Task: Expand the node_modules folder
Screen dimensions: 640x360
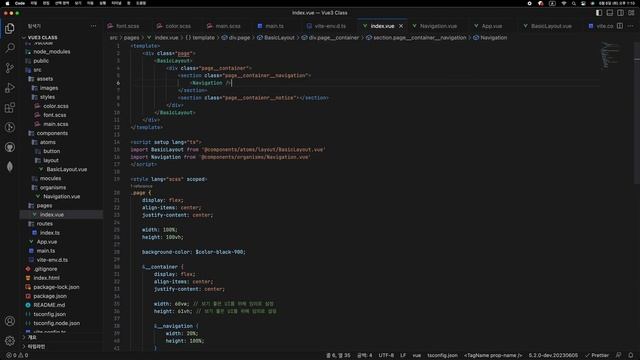Action: (x=51, y=52)
